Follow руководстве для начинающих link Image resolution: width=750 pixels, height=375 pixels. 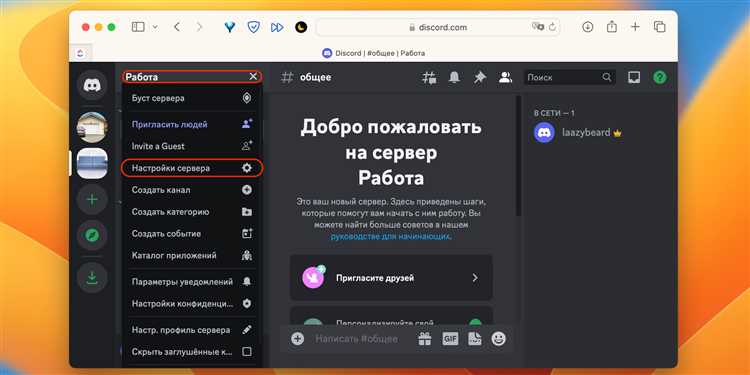391,236
